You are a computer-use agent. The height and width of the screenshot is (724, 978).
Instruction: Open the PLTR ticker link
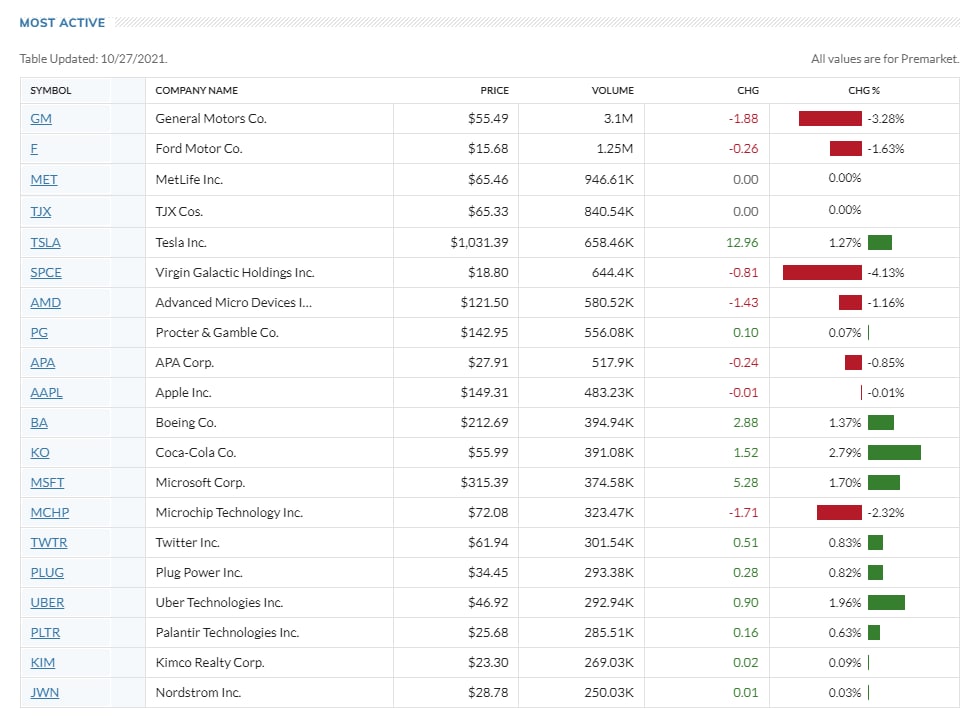pos(46,632)
